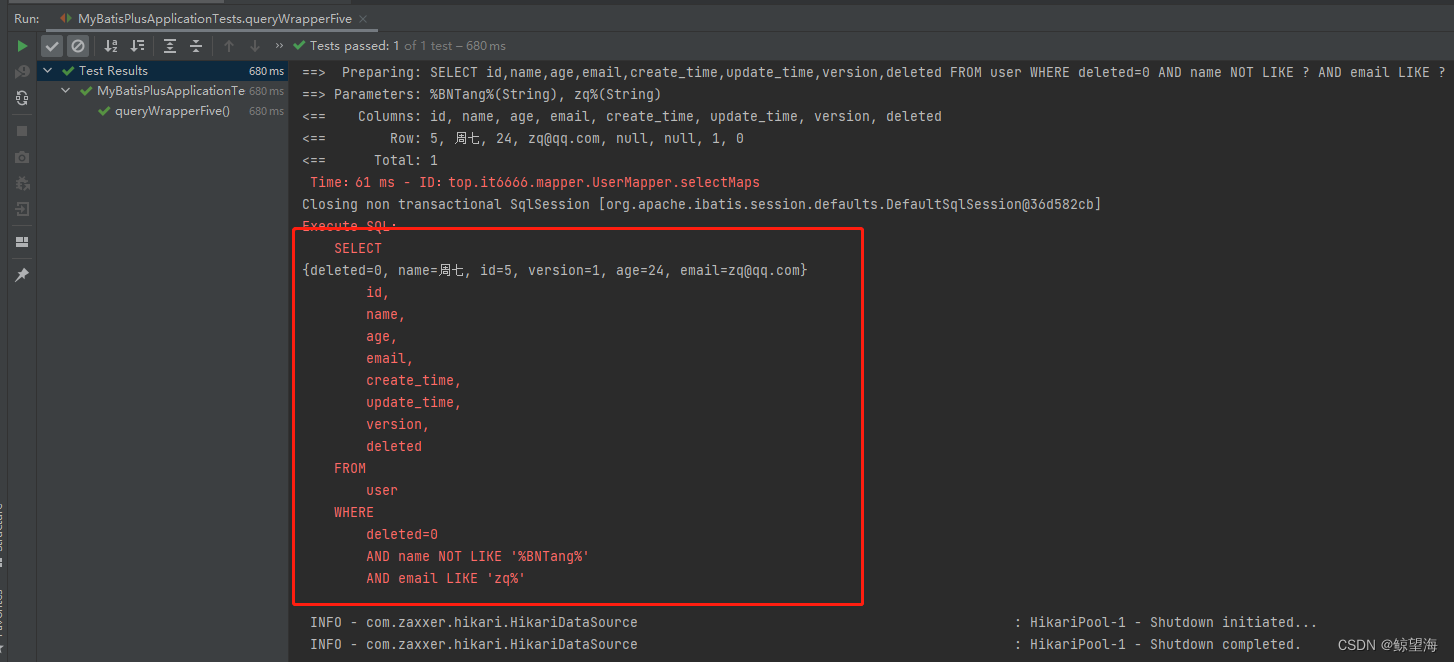Image resolution: width=1454 pixels, height=662 pixels.
Task: Collapse the MyBatisPlusApplicationTe node
Action: coord(66,91)
